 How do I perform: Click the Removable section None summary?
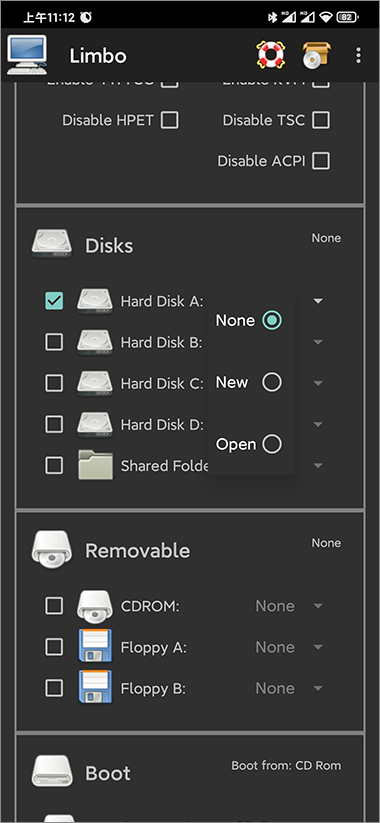[326, 543]
